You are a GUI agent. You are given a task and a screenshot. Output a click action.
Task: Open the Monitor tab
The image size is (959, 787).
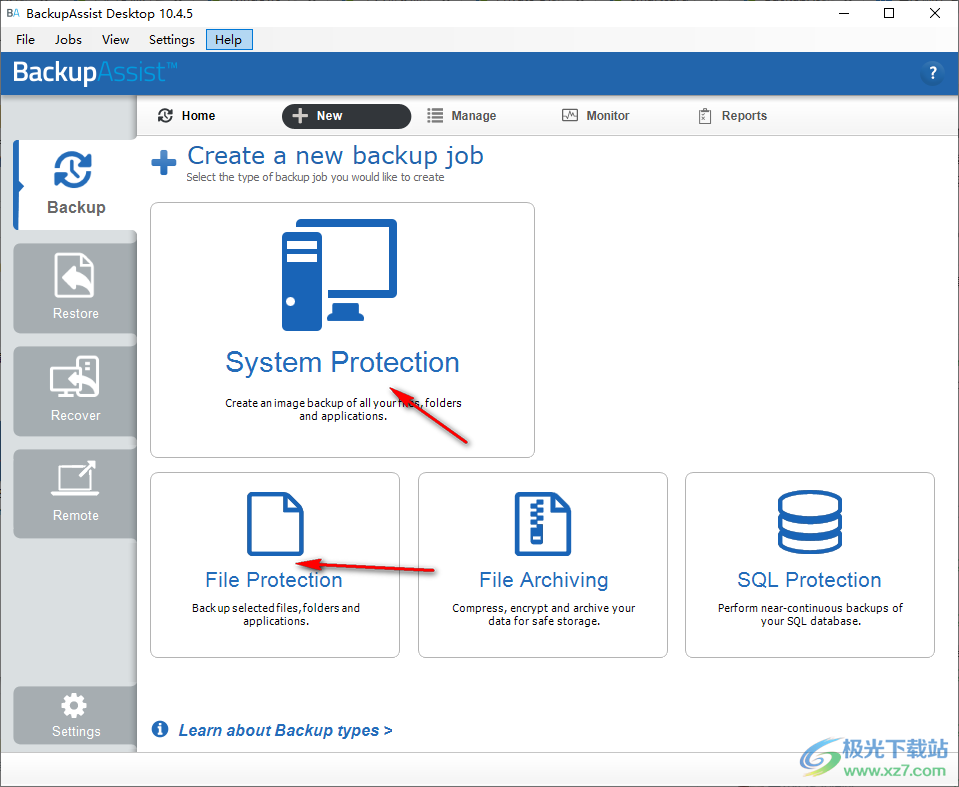(596, 116)
